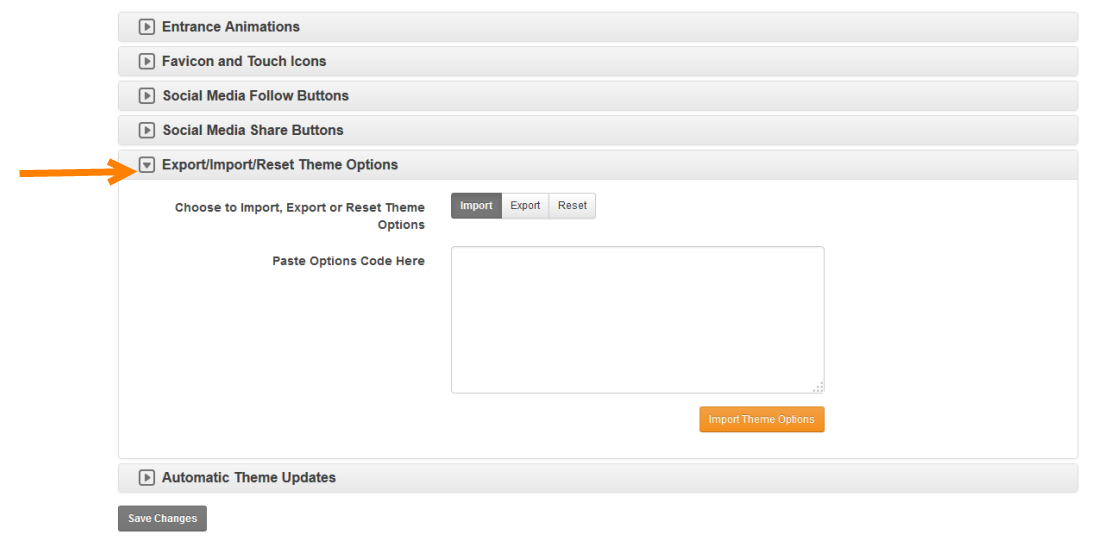Expand the Favicon and Touch Icons heading
Viewport: 1120px width, 540px height.
[x=244, y=61]
